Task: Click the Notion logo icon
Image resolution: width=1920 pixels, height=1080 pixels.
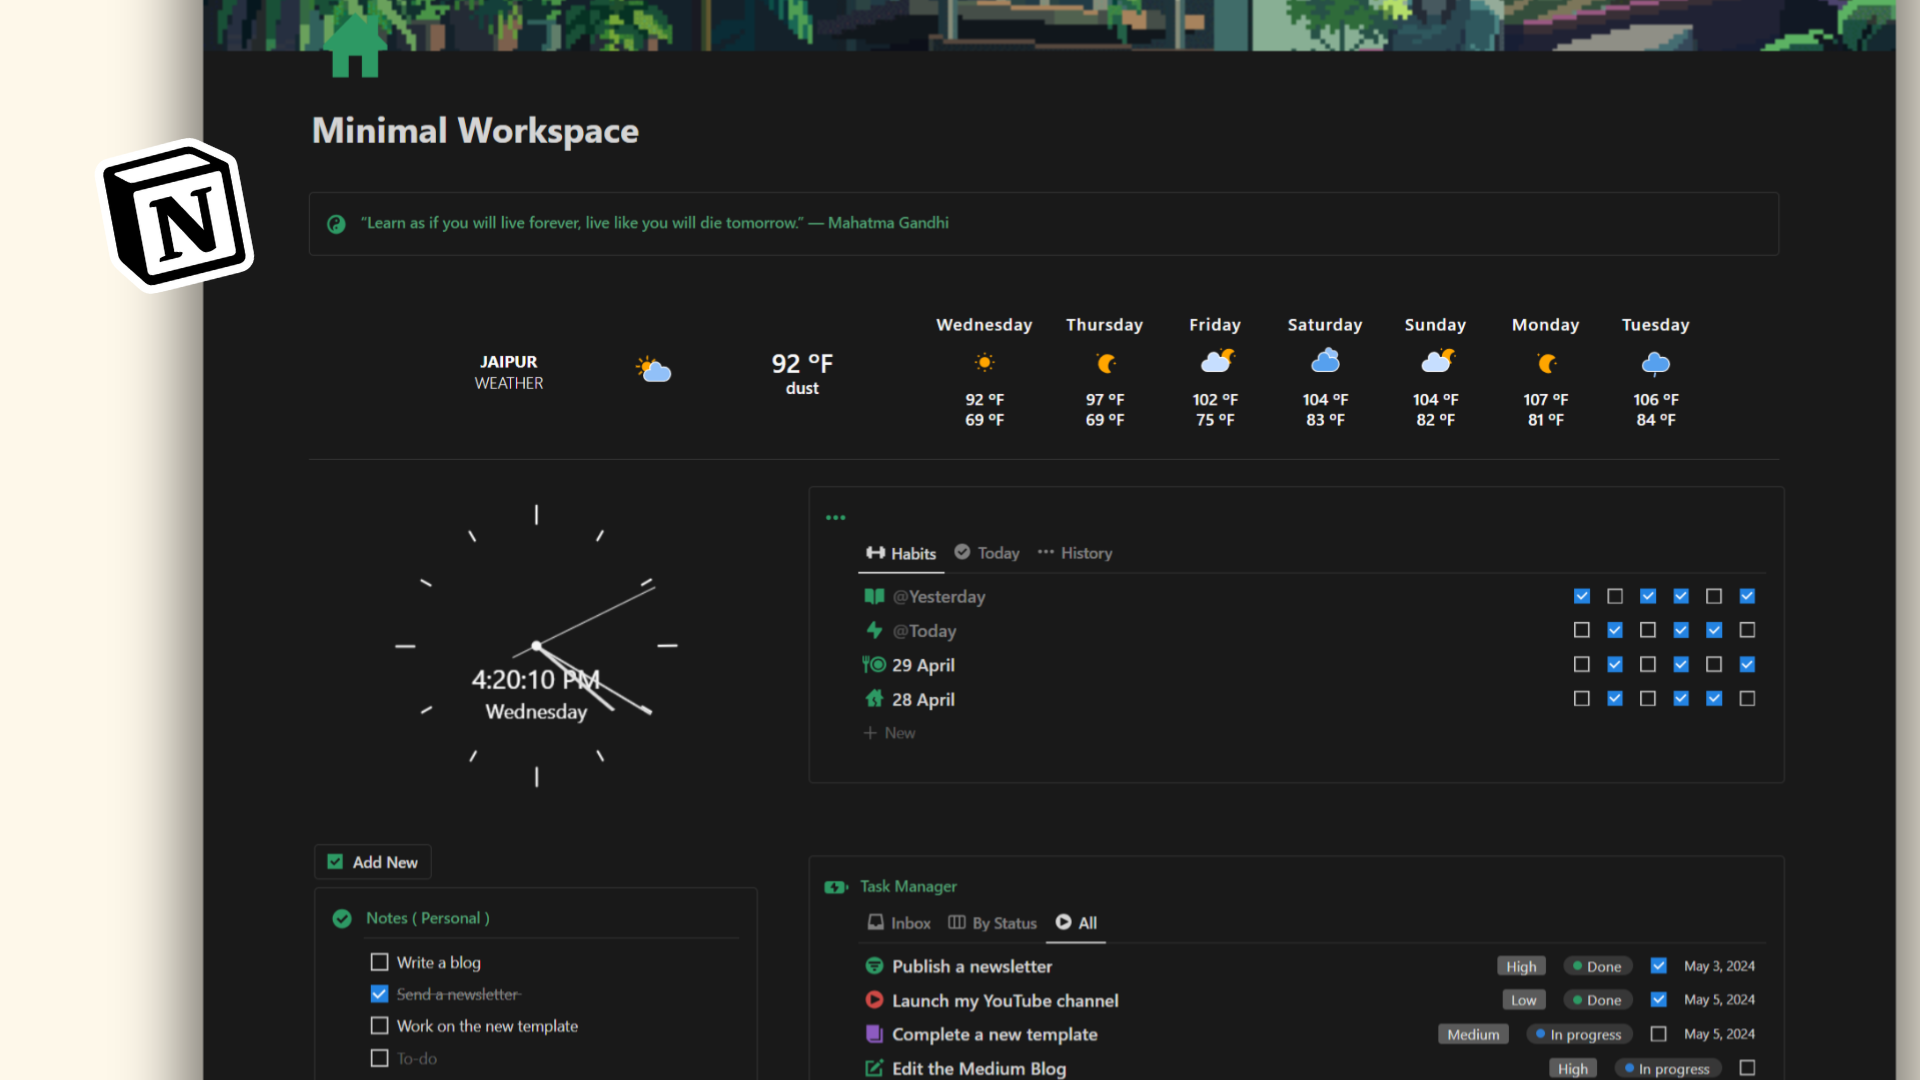Action: 180,215
